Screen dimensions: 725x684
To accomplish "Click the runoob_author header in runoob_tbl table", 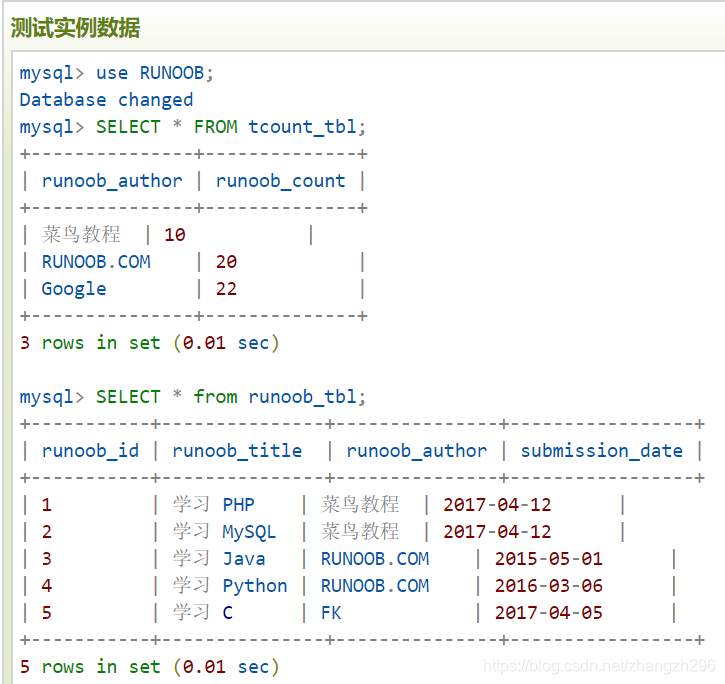I will click(x=417, y=451).
